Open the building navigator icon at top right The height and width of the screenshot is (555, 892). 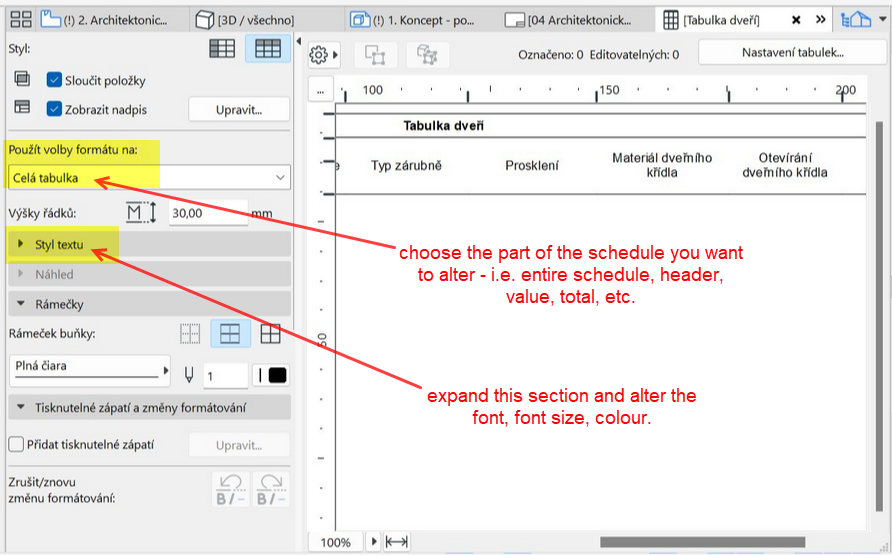click(x=856, y=20)
